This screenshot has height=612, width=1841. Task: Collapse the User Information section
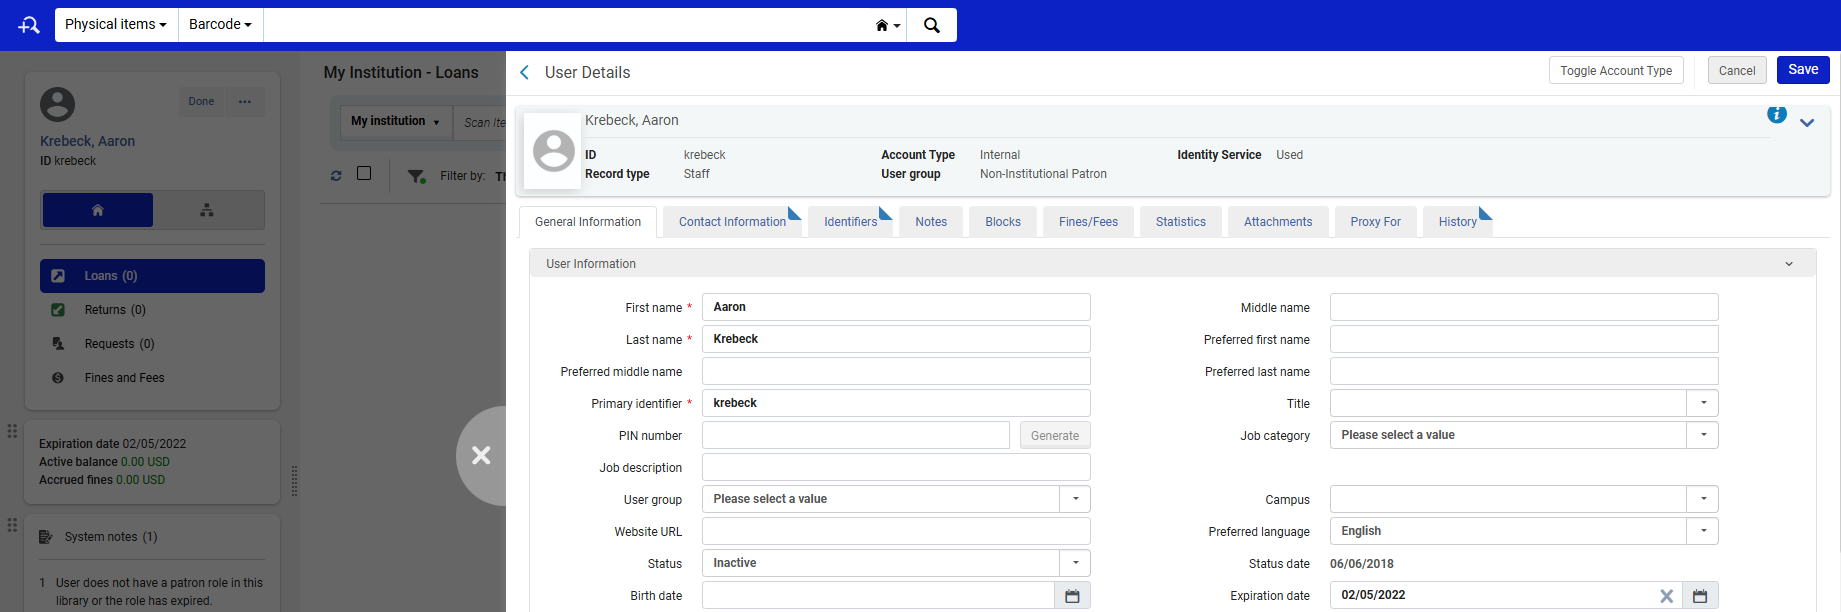[x=1788, y=264]
